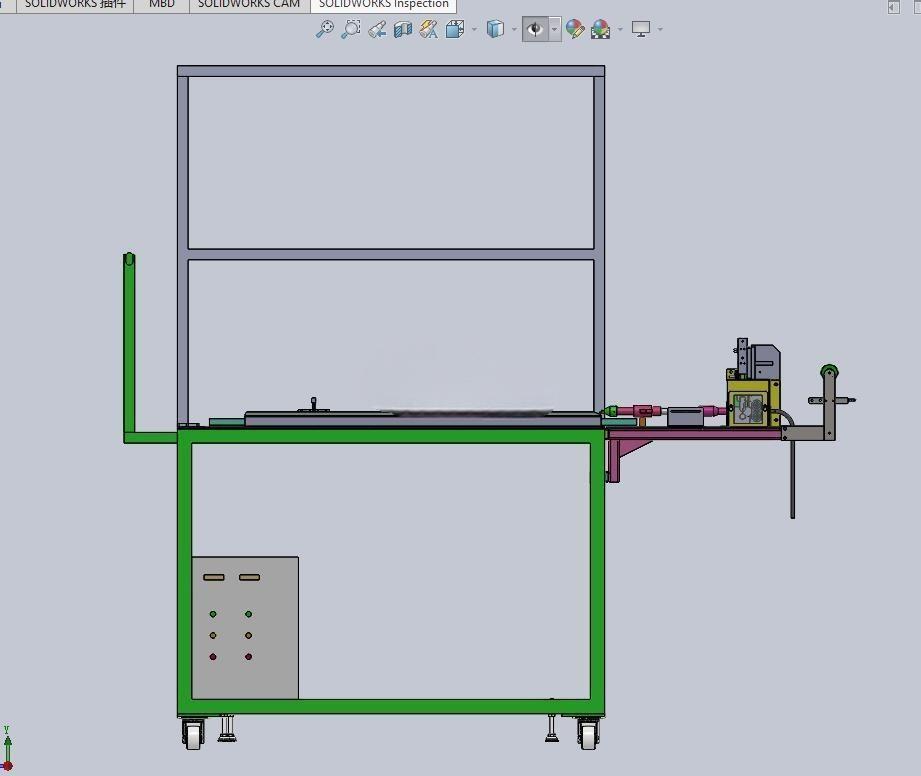Click the Zoom to Fit icon
The width and height of the screenshot is (921, 776).
coord(324,29)
